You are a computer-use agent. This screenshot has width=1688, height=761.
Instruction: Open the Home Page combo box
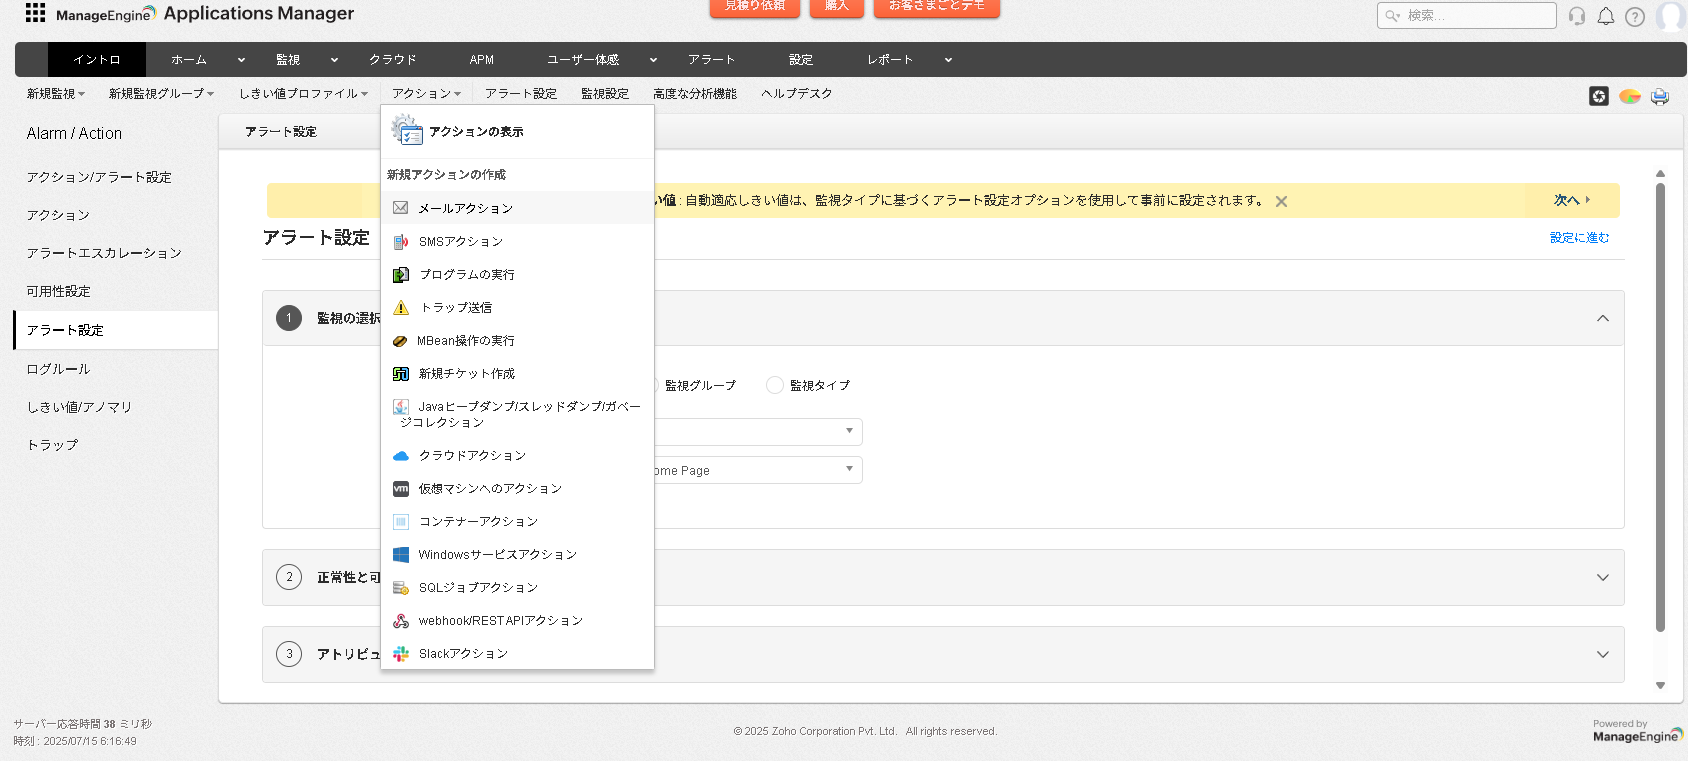coord(758,470)
